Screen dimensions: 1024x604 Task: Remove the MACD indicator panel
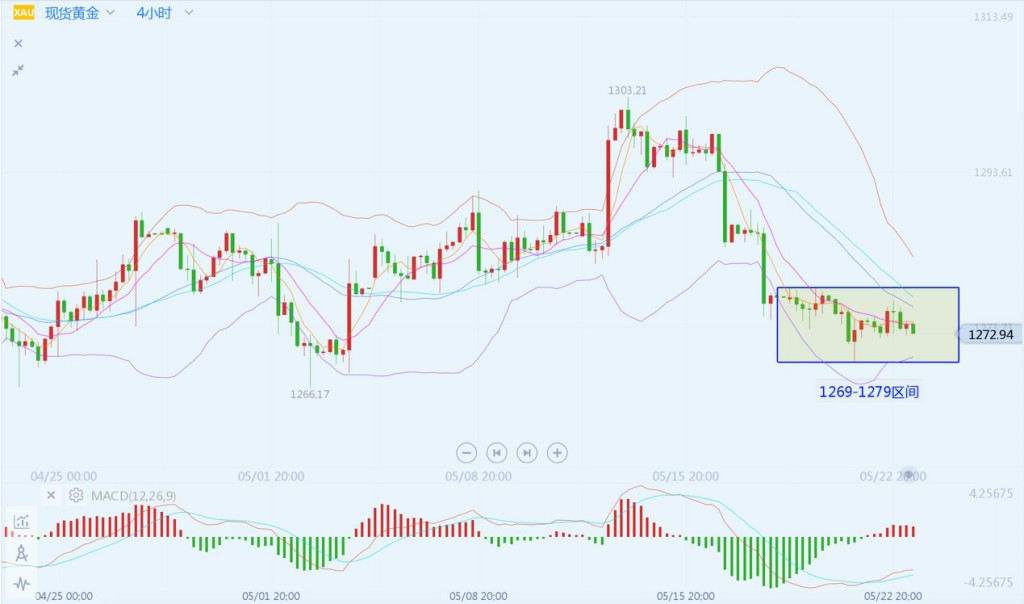click(x=51, y=495)
